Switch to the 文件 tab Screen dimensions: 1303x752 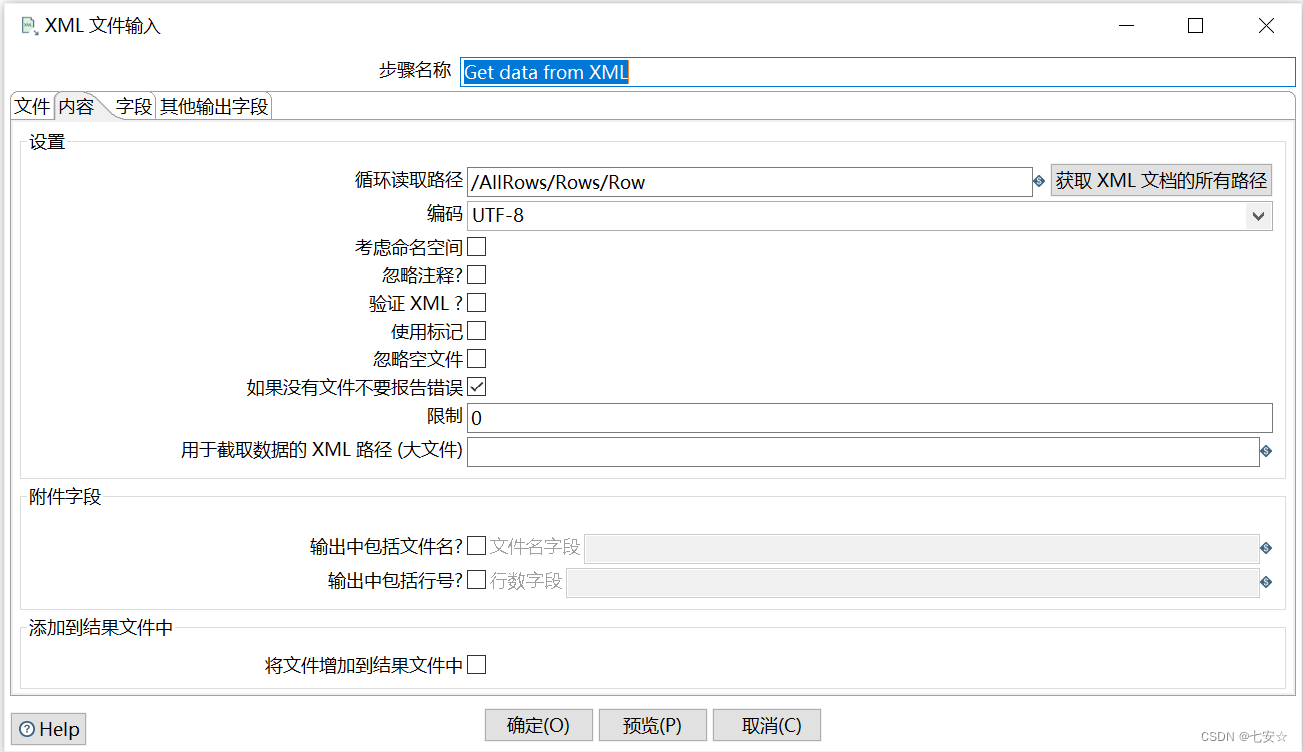click(31, 105)
